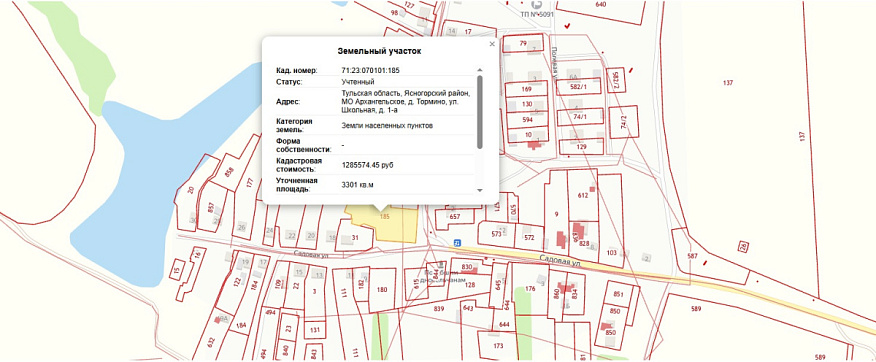Close the Земельный участок popup
The height and width of the screenshot is (362, 876).
click(x=492, y=44)
